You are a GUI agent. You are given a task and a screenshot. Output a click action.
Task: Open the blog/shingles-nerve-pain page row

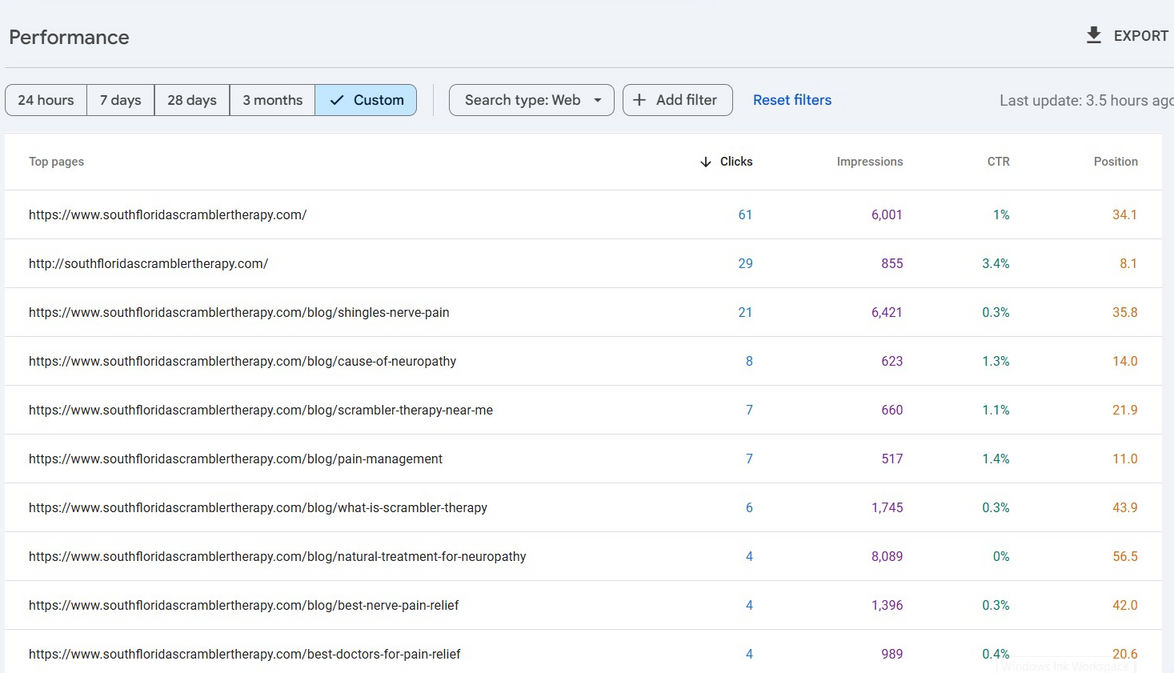583,312
